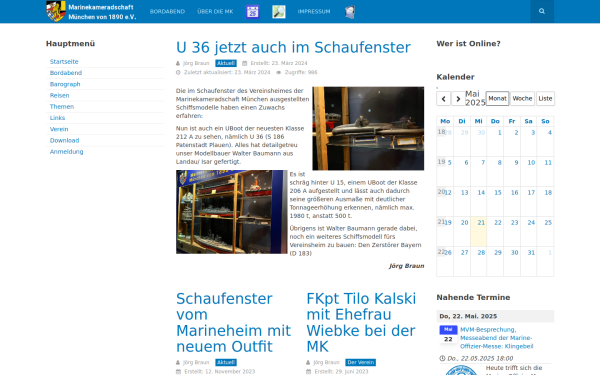Click the Nahende Termine heading
600x375 pixels.
click(473, 297)
